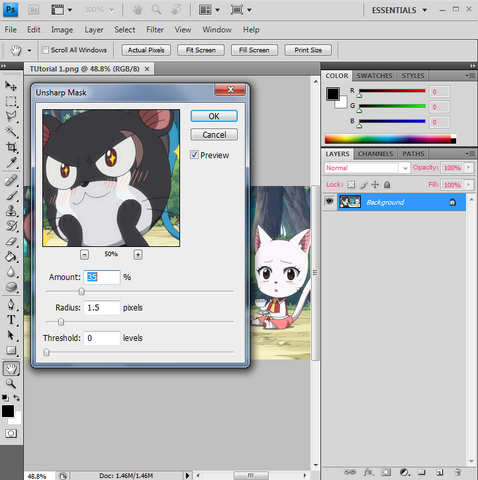
Task: Toggle the Preview checkbox
Action: point(194,155)
